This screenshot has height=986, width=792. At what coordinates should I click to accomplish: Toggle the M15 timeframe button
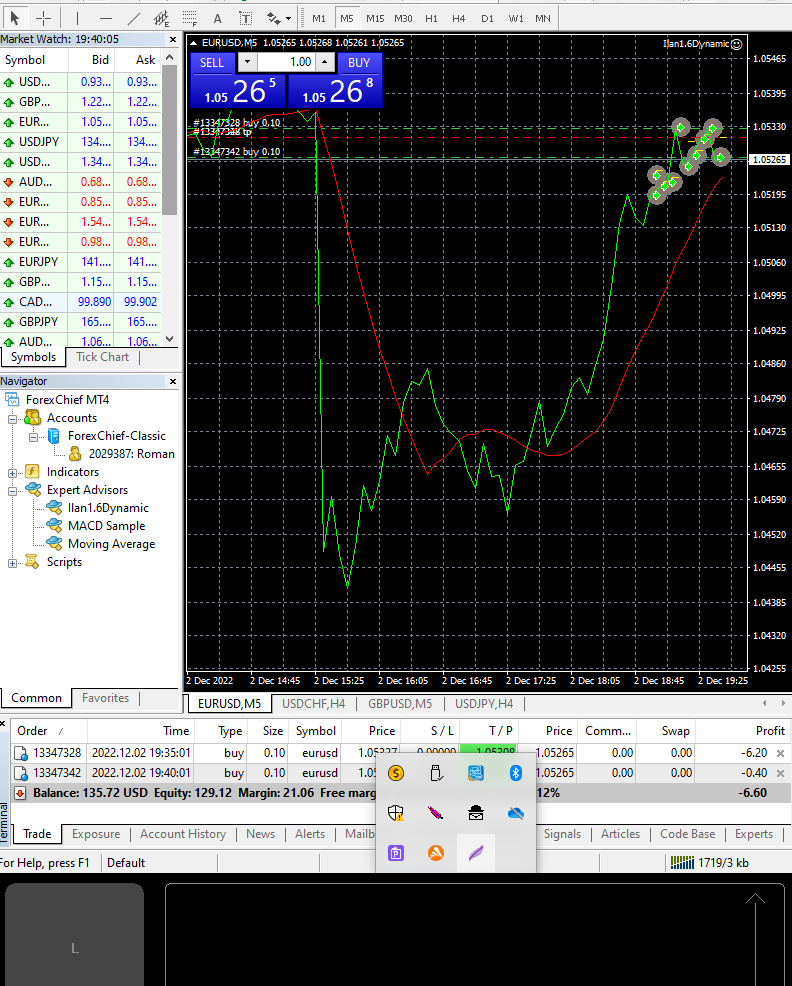375,18
